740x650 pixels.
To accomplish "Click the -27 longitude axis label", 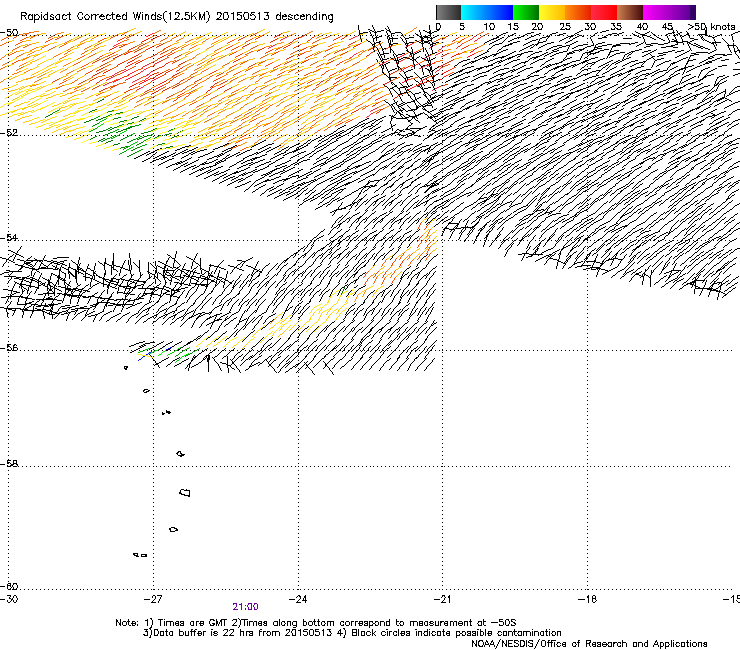I will (152, 599).
